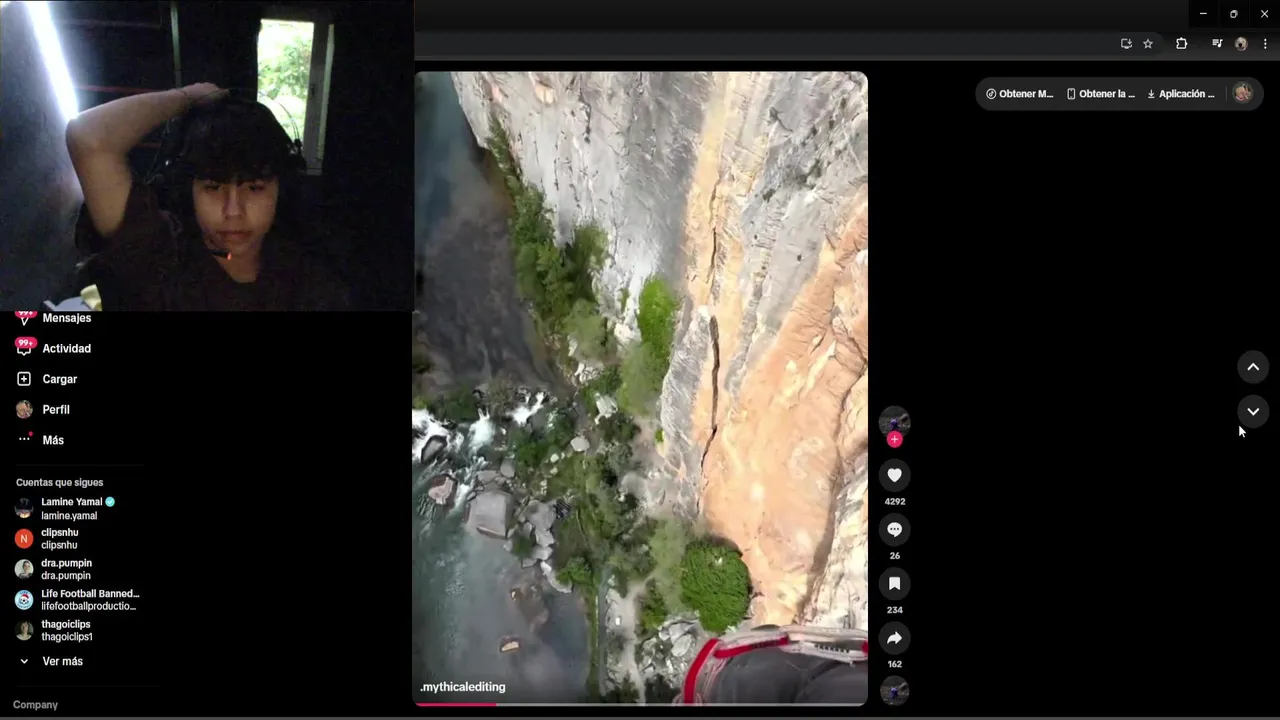Open Lamine Yamal followed account

coord(78,508)
